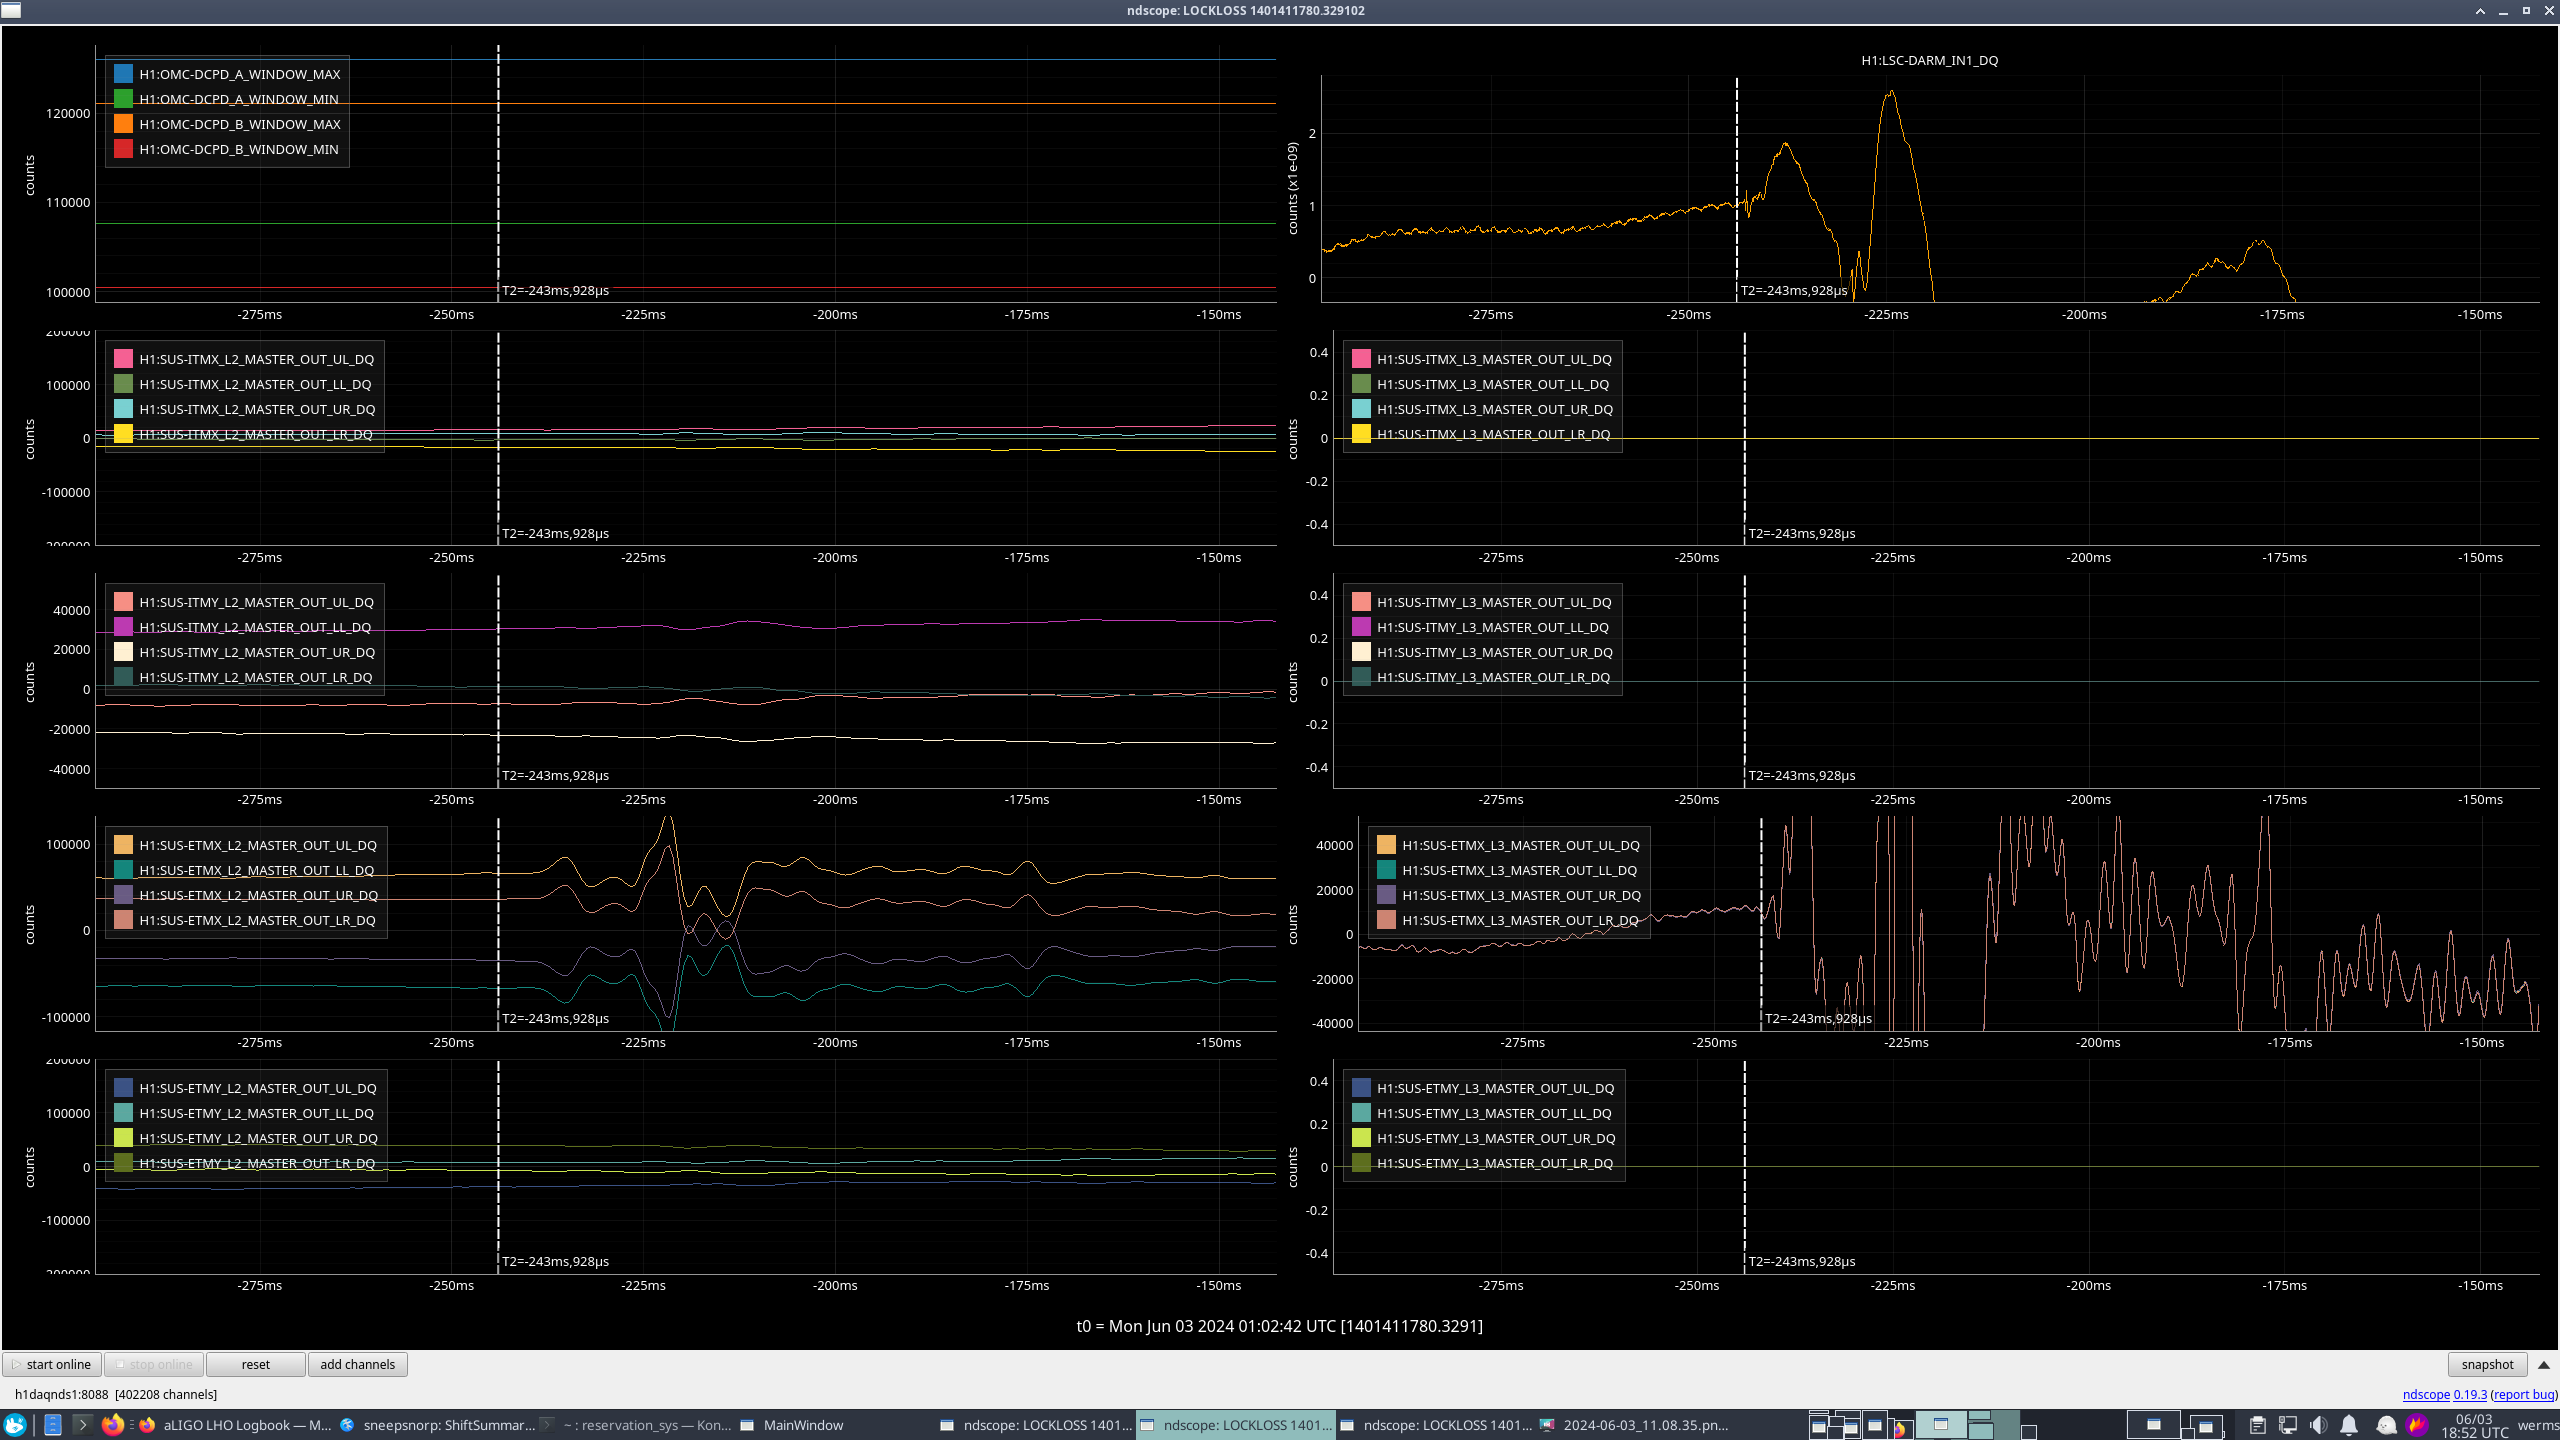Click the H1:OMC-DCPD_A_WINDOW_MAX blue legend swatch
Viewport: 2560px width, 1440px height.
pos(123,74)
